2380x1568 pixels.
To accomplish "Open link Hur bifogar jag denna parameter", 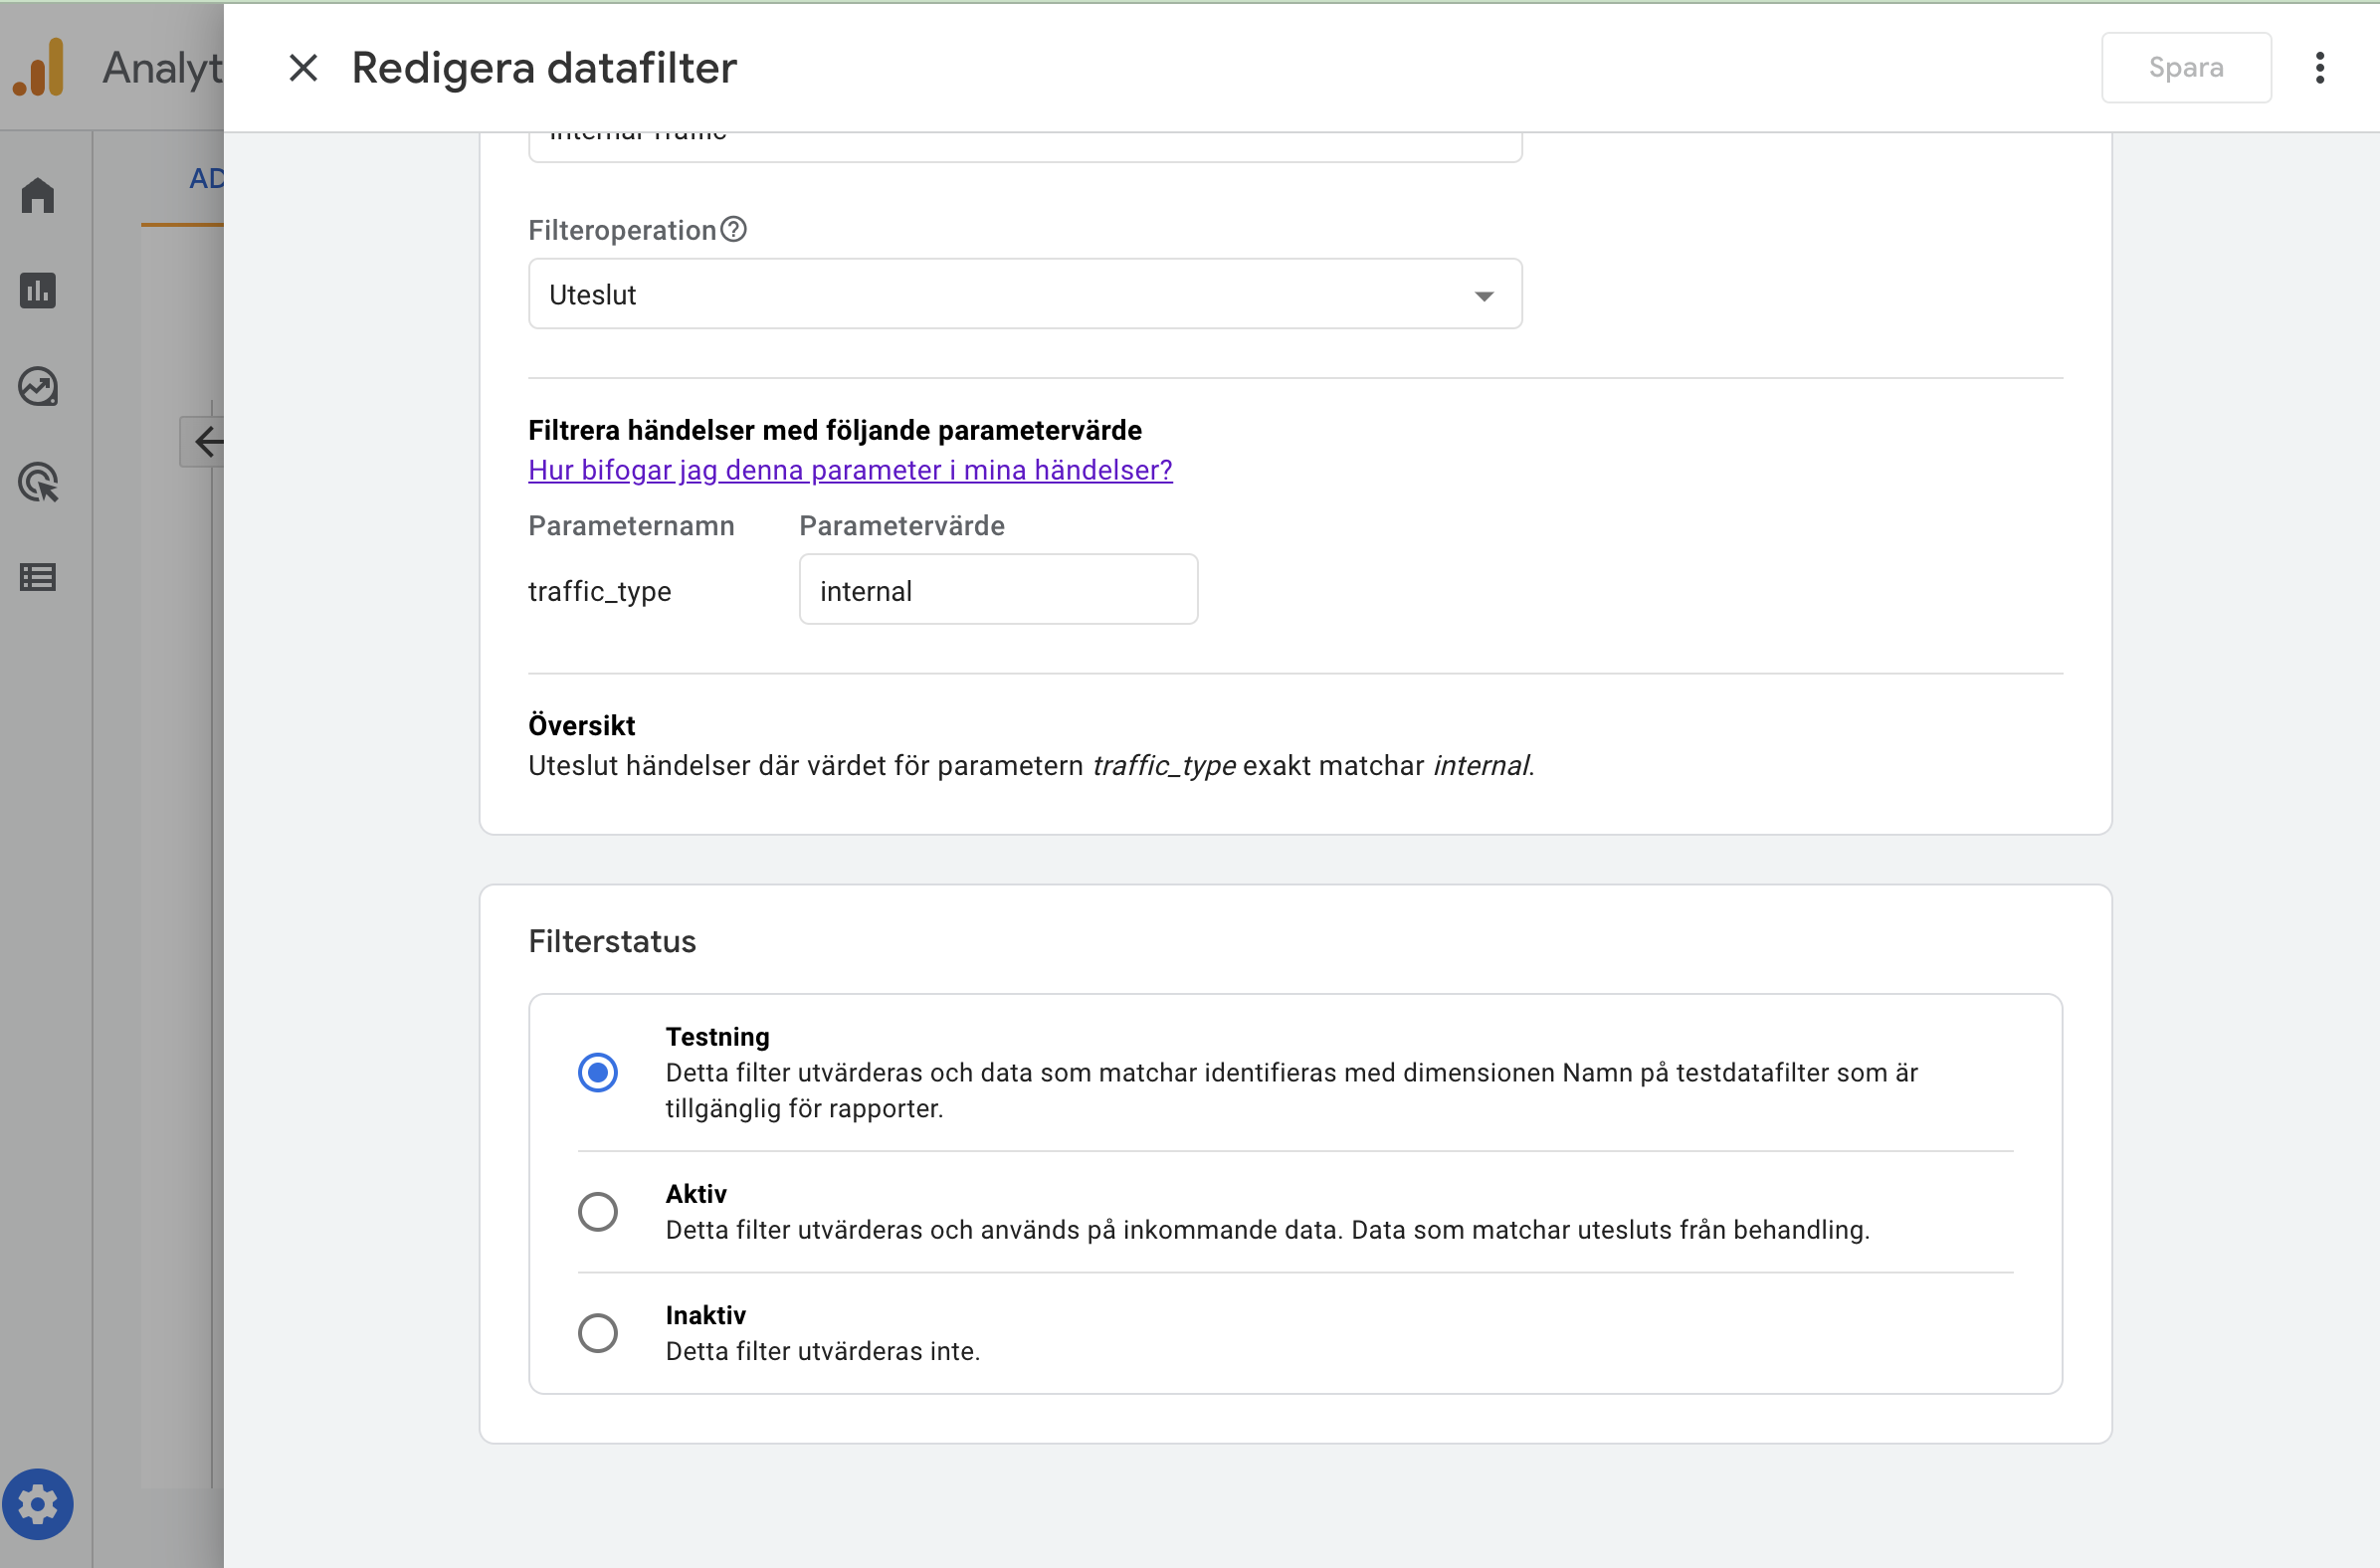I will [850, 470].
